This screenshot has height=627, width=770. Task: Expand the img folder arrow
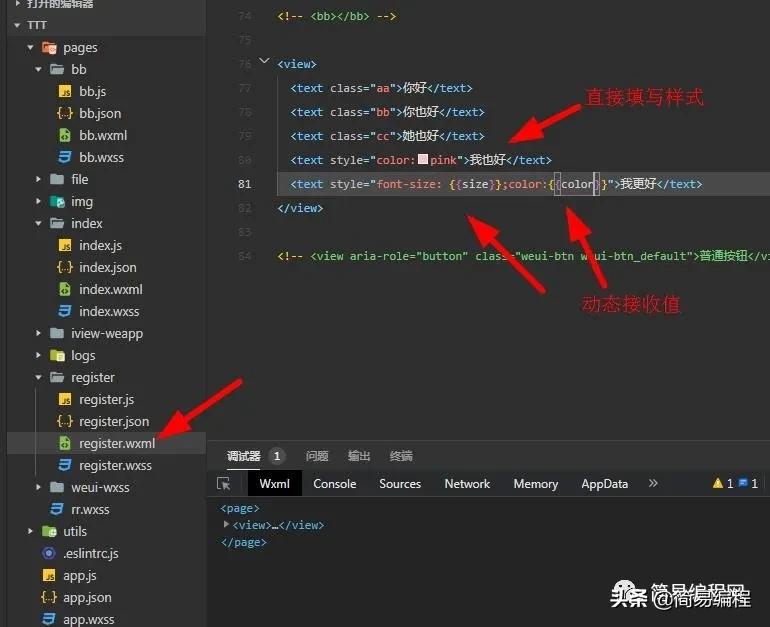pos(38,201)
